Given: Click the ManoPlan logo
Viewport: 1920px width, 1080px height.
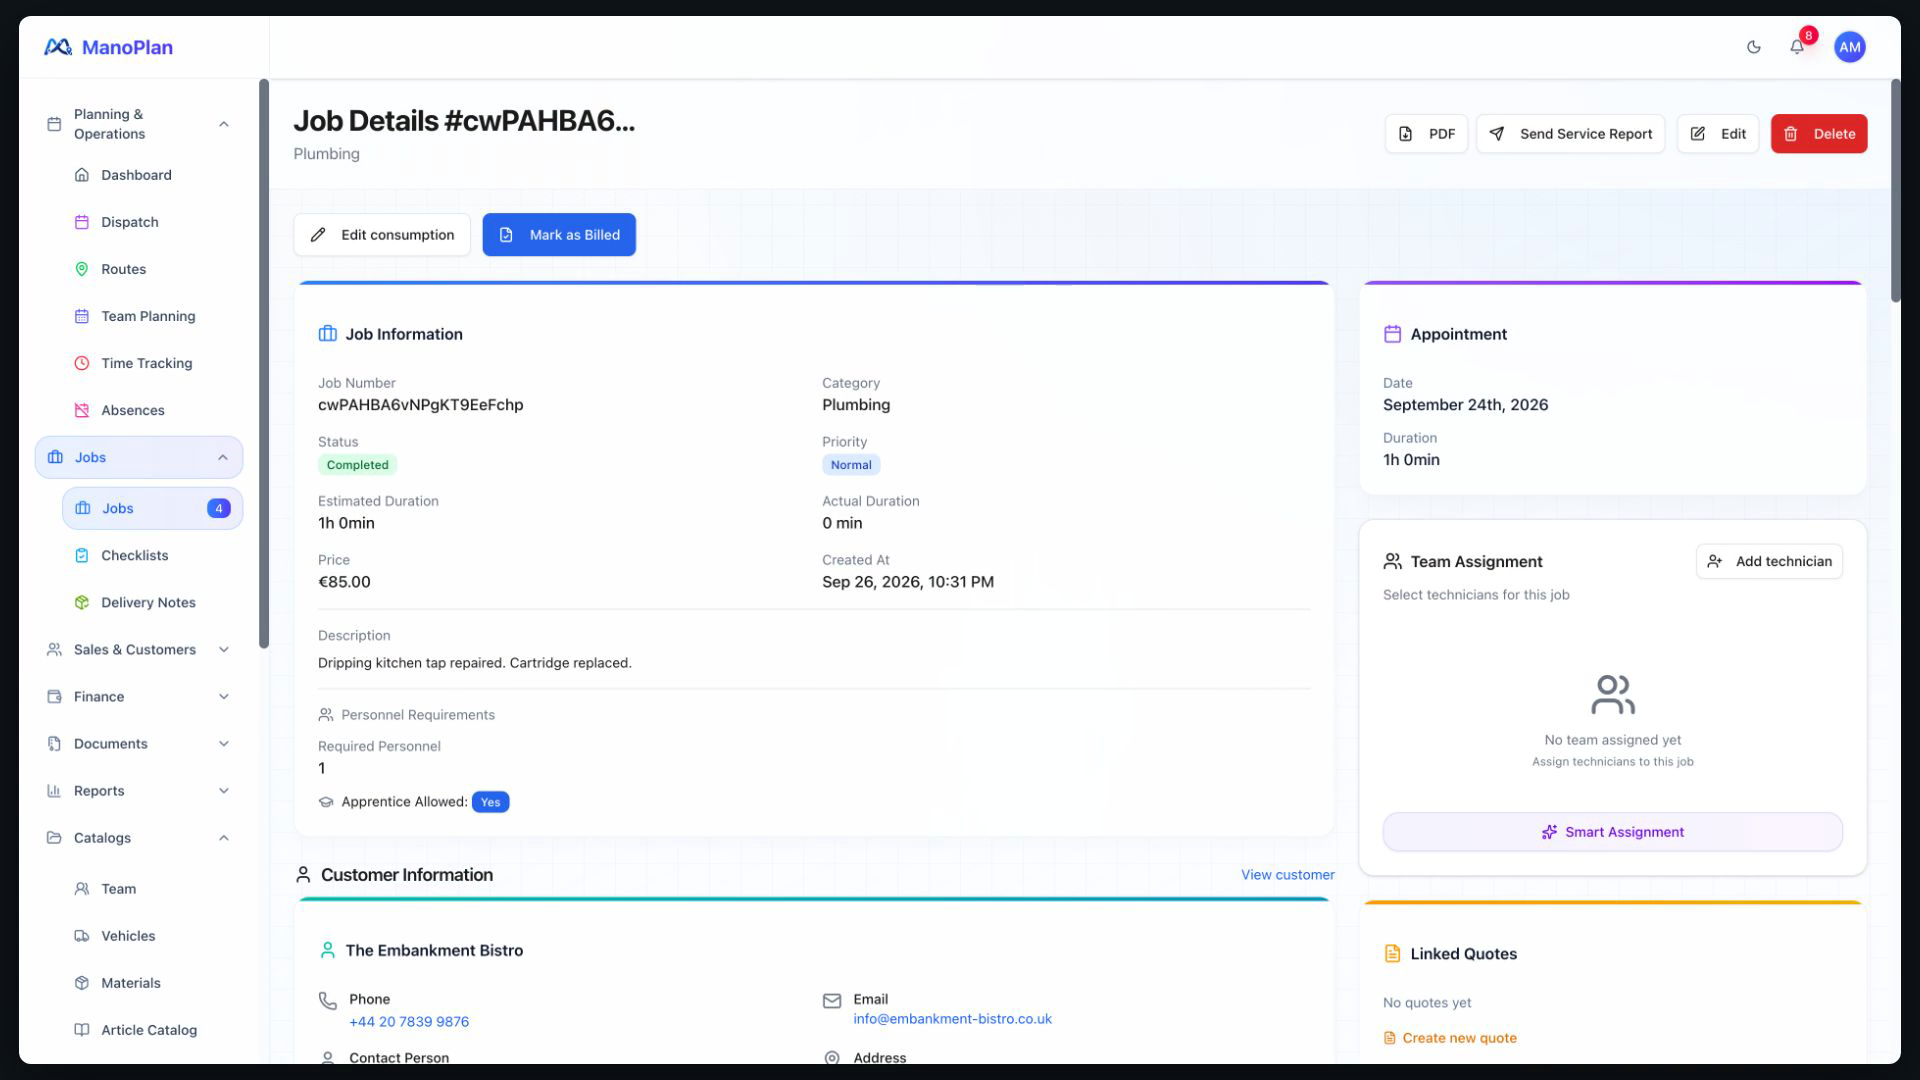Looking at the screenshot, I should 108,47.
